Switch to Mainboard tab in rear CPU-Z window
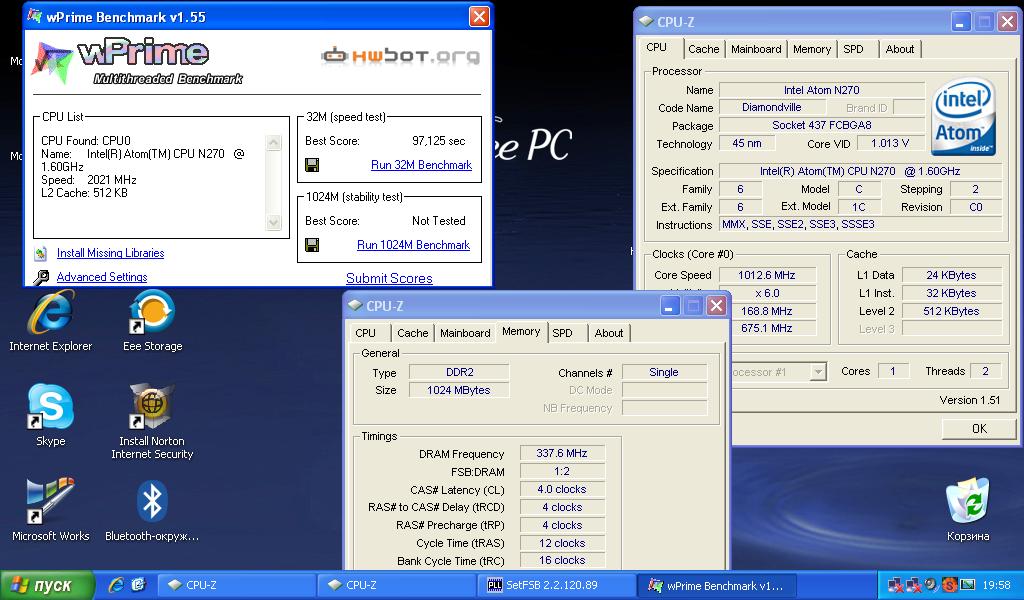The height and width of the screenshot is (600, 1024). coord(756,49)
